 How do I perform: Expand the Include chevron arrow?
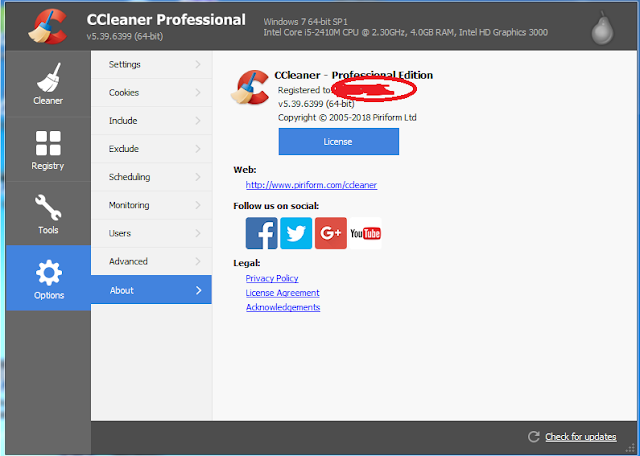[x=198, y=120]
